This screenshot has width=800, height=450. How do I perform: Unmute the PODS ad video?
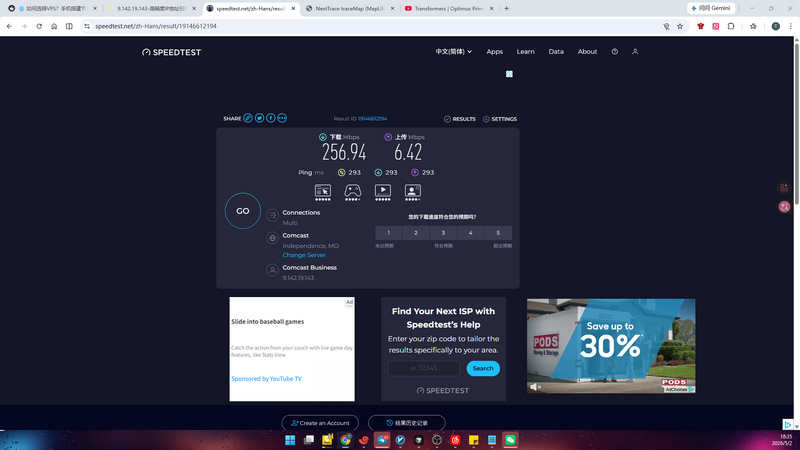[x=534, y=387]
